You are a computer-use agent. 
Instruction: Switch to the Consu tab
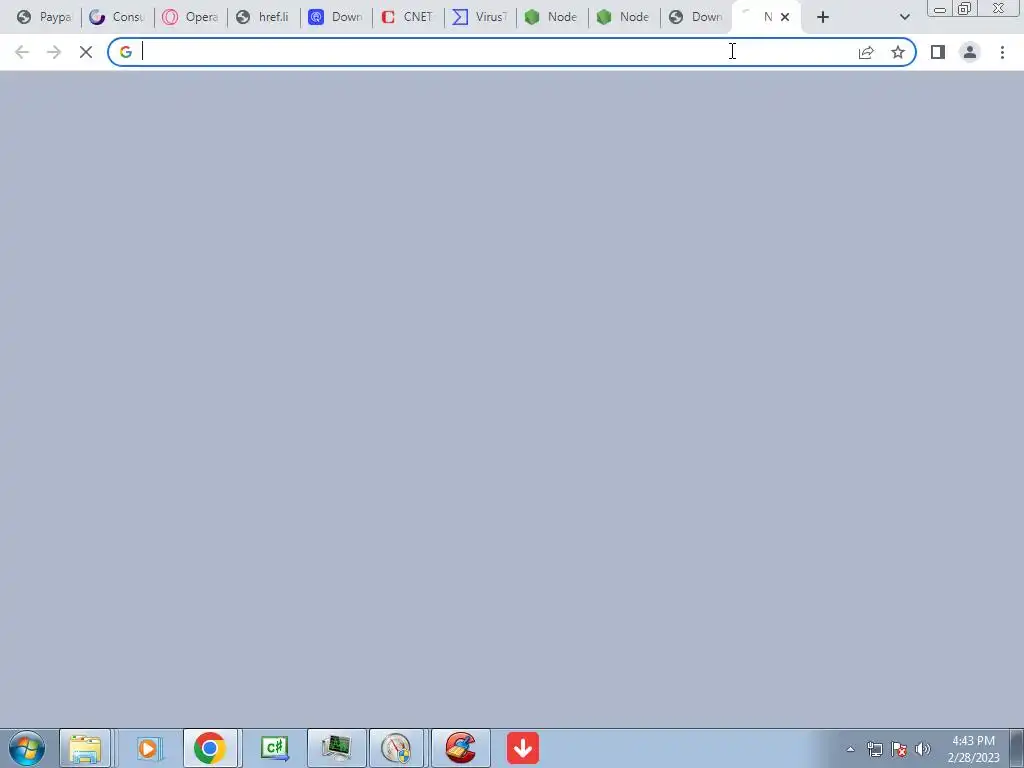118,17
